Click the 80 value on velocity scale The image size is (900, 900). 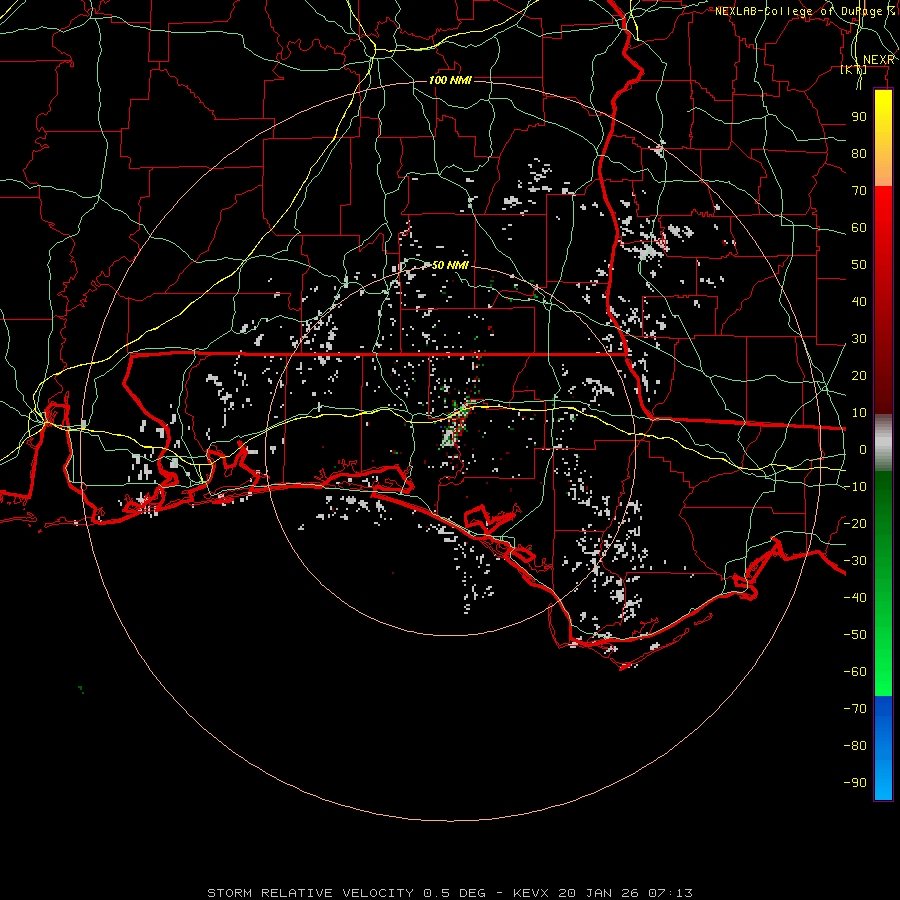pos(859,154)
